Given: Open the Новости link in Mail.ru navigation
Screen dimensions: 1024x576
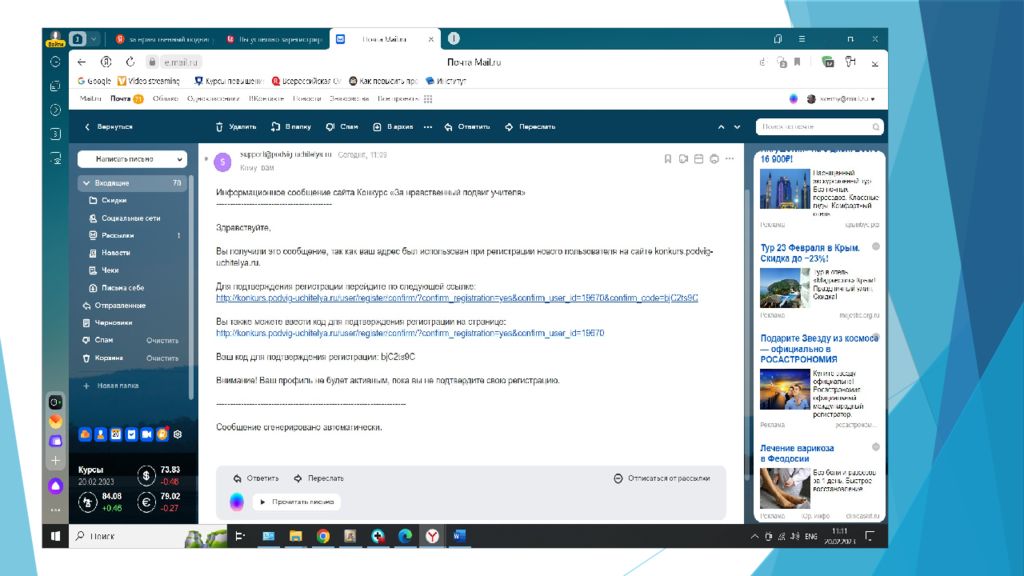Looking at the screenshot, I should 306,99.
